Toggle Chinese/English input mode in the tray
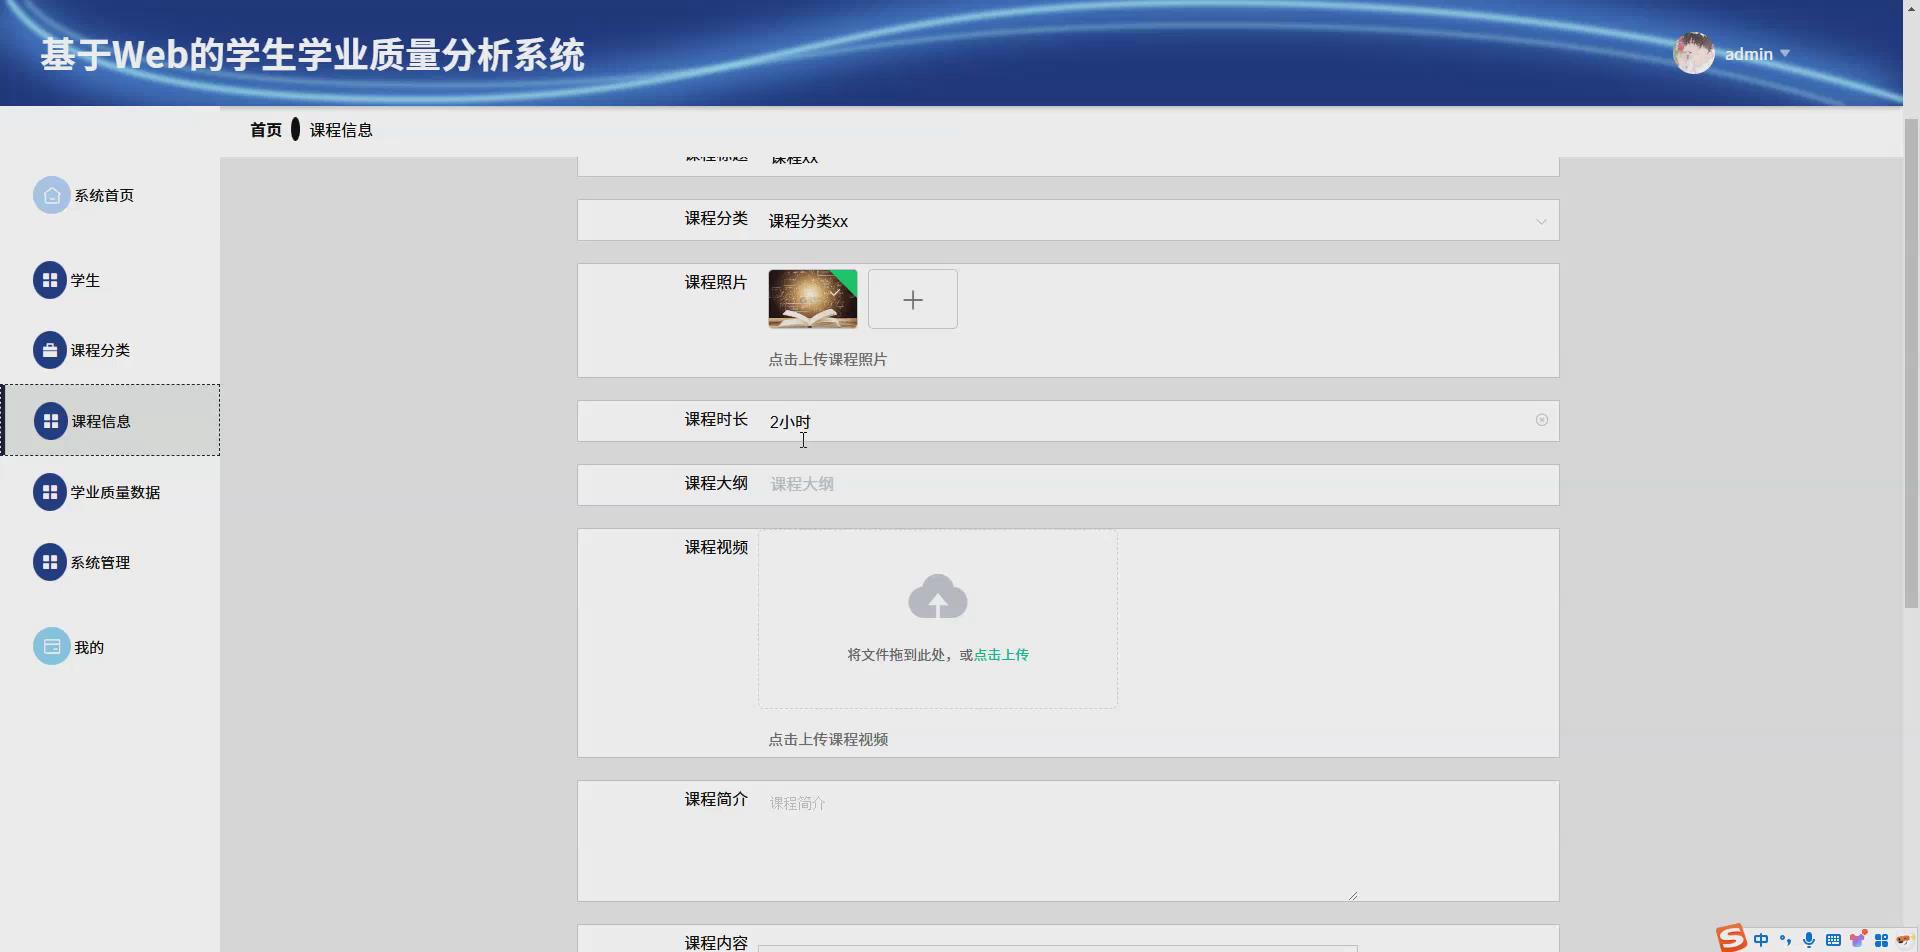 pyautogui.click(x=1760, y=939)
